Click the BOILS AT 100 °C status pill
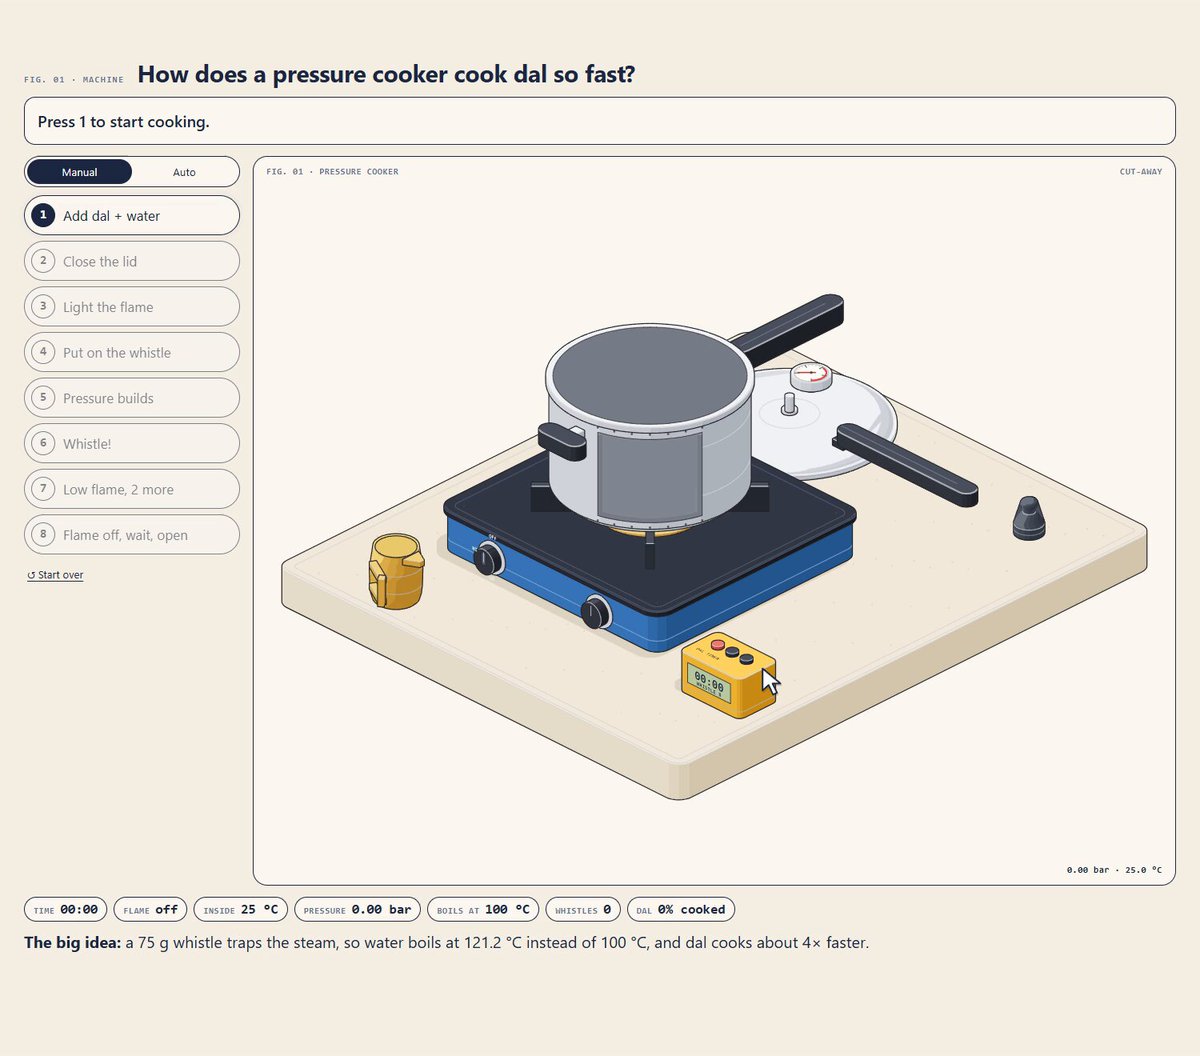The width and height of the screenshot is (1200, 1056). [484, 910]
